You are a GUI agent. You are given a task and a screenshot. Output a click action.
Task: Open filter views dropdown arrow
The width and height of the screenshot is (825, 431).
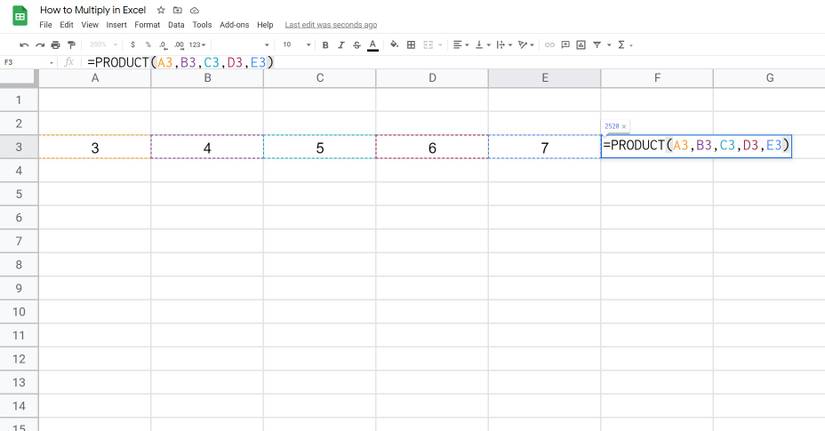coord(609,45)
